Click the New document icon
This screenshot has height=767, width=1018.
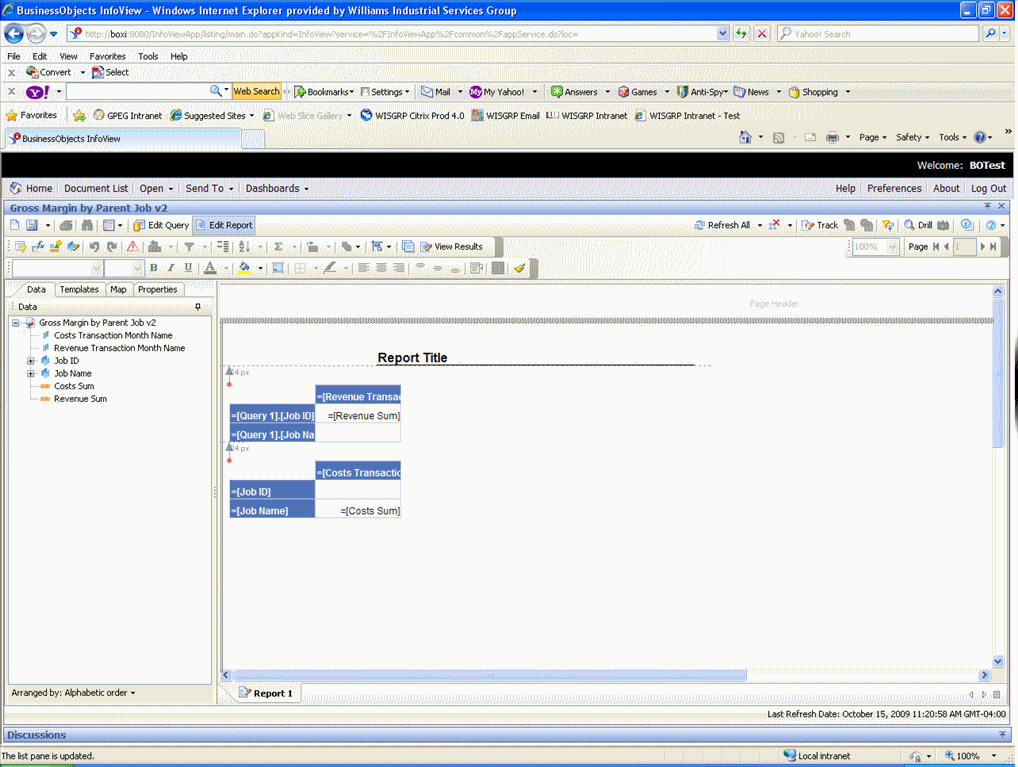(15, 225)
